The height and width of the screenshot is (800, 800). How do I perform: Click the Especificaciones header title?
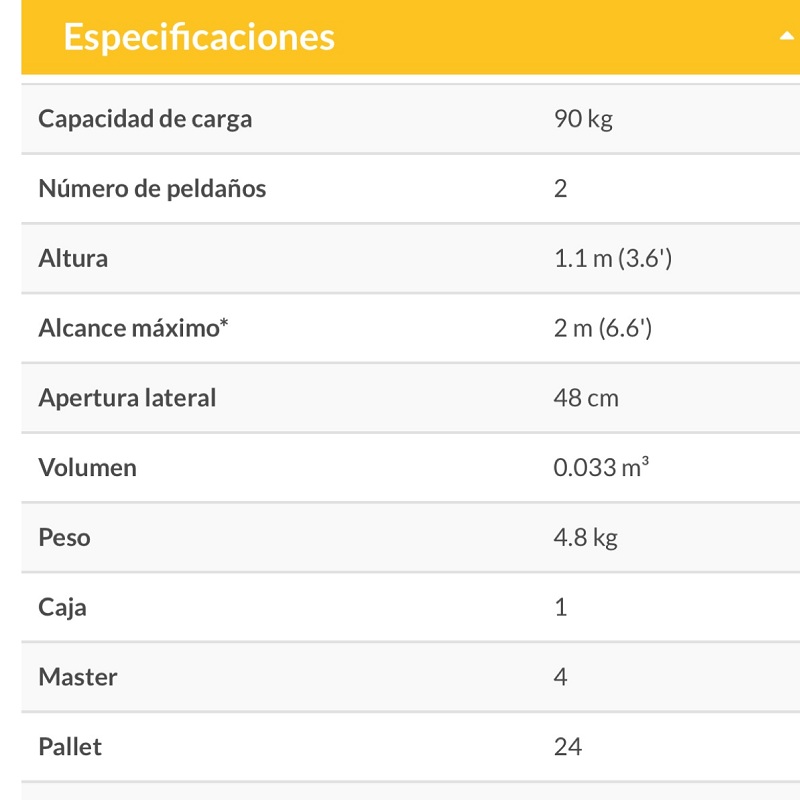click(198, 37)
